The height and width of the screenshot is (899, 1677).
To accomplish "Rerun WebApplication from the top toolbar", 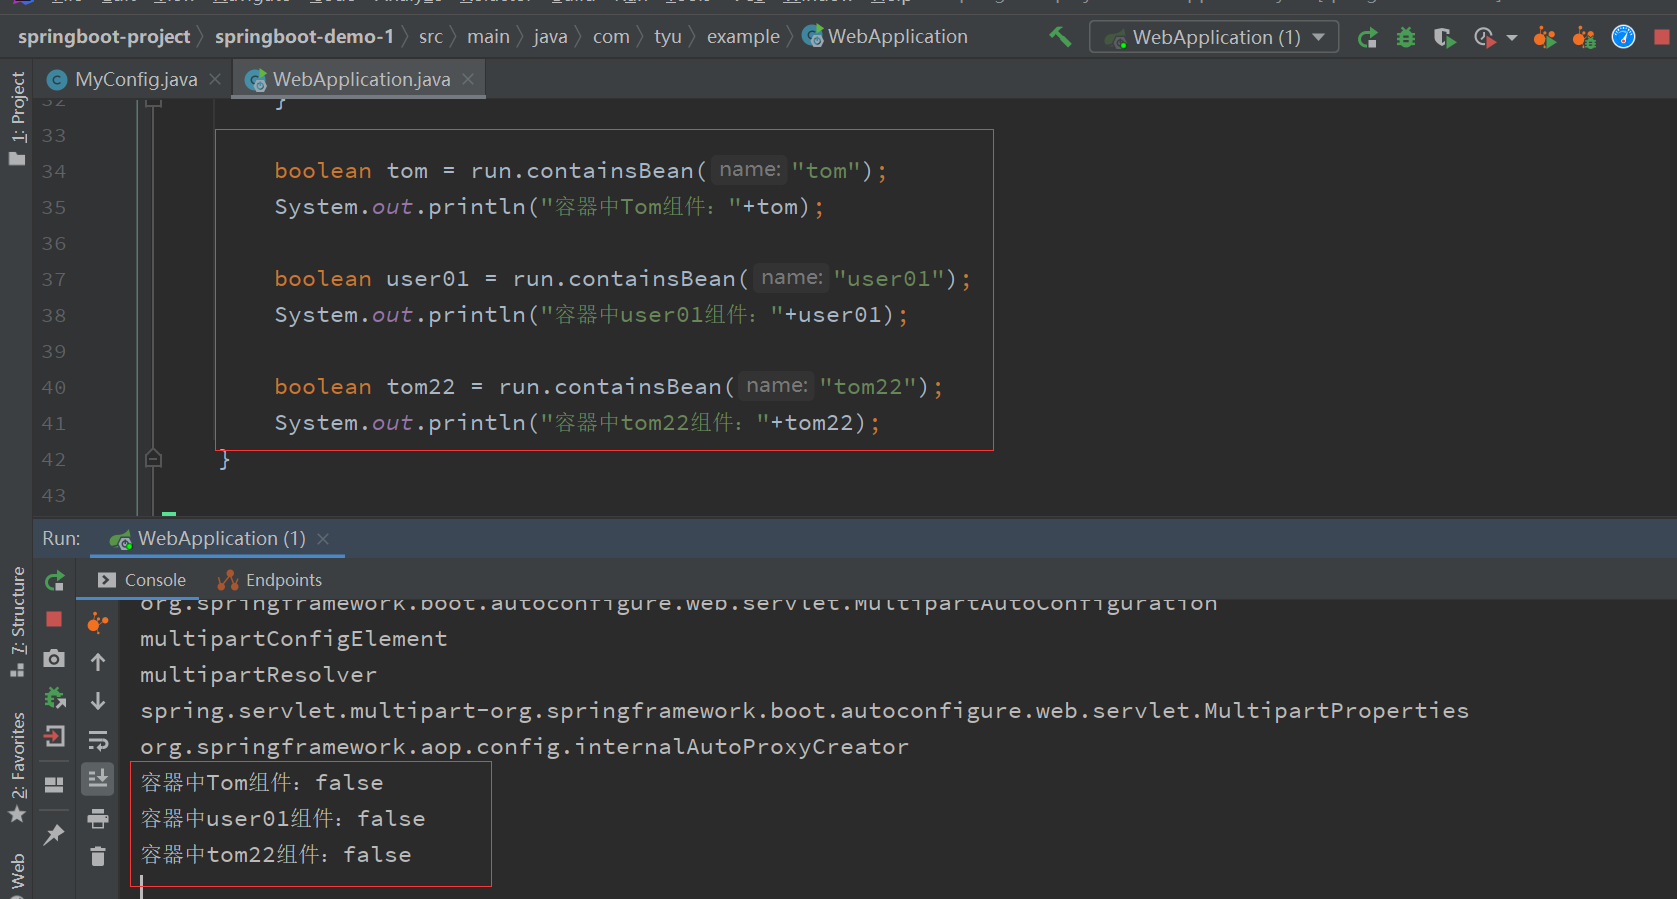I will coord(1367,38).
